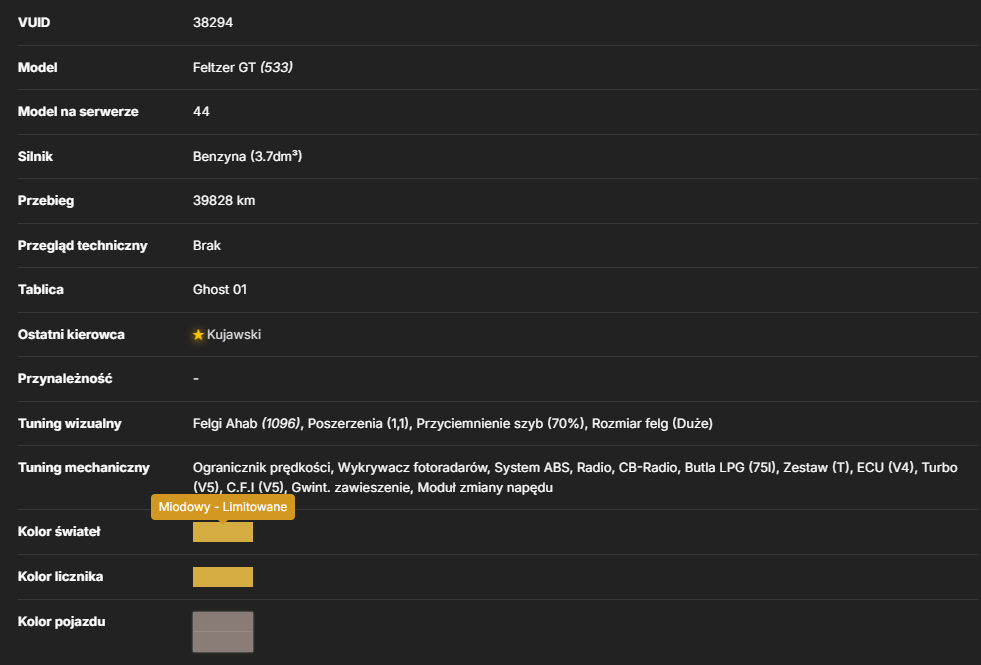
Task: Select the Kolor pojazdu grey-brown swatch
Action: (x=223, y=632)
